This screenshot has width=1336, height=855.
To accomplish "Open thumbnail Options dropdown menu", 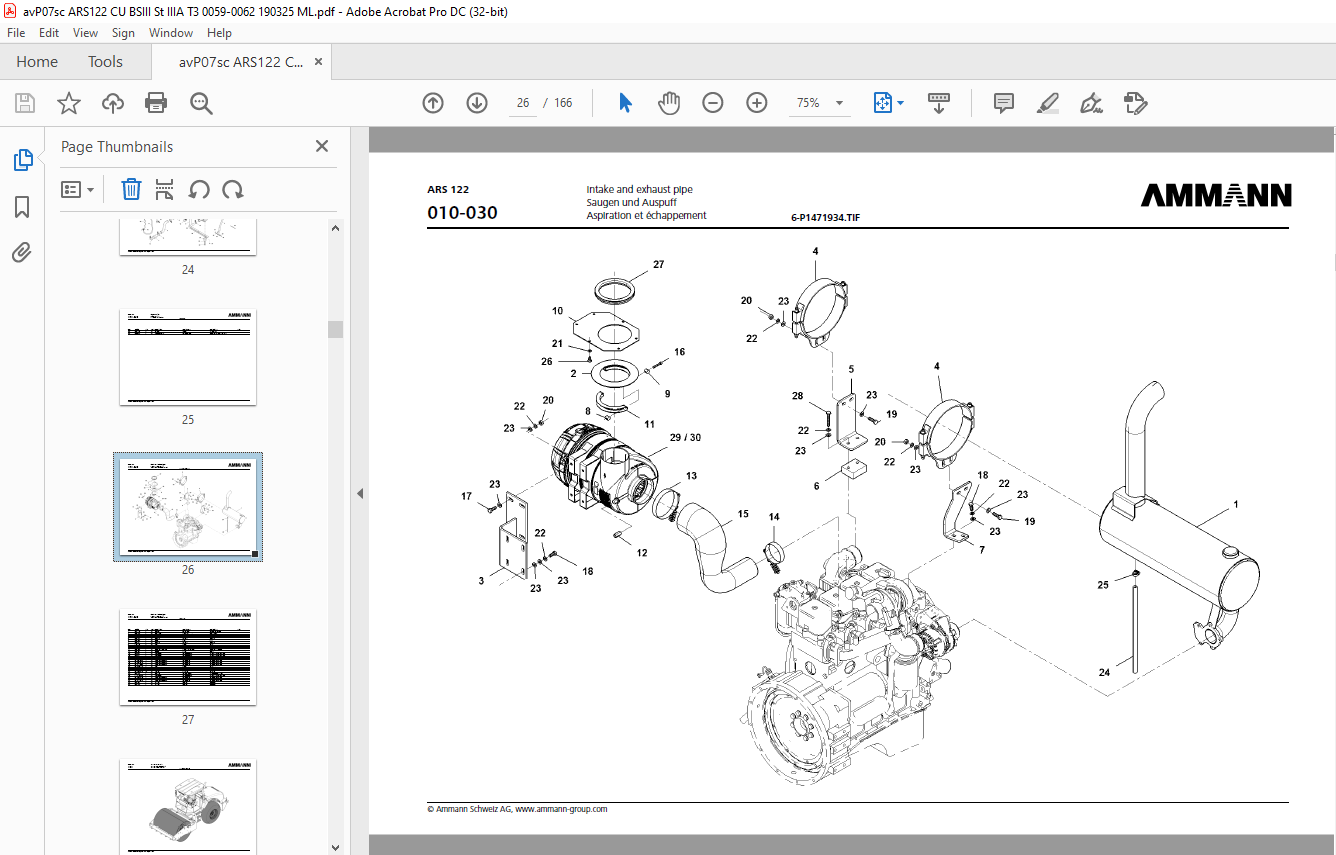I will coord(78,189).
